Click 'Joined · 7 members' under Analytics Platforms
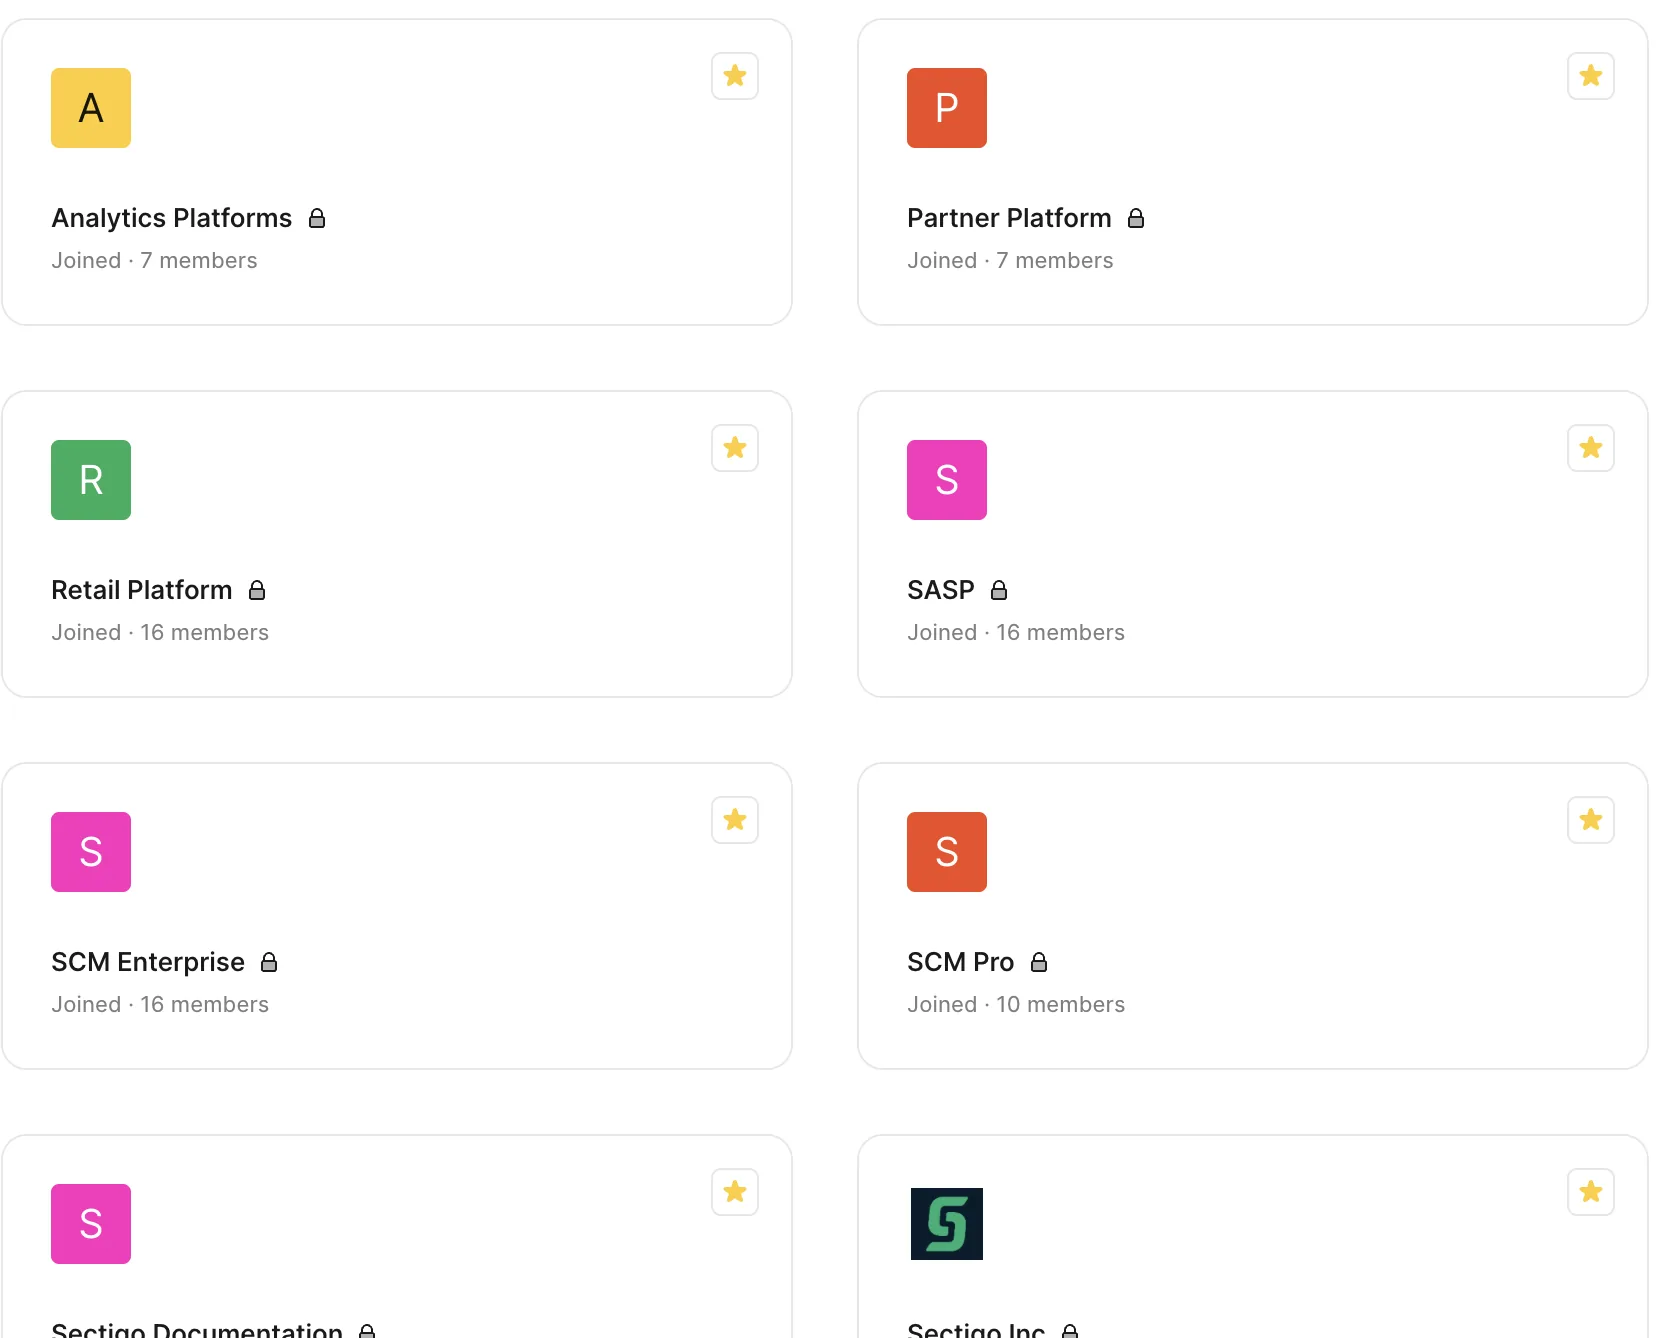Image resolution: width=1675 pixels, height=1338 pixels. (x=154, y=260)
